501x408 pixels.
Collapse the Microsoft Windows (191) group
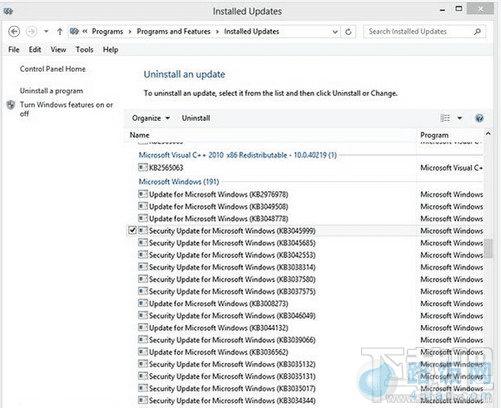(x=179, y=182)
